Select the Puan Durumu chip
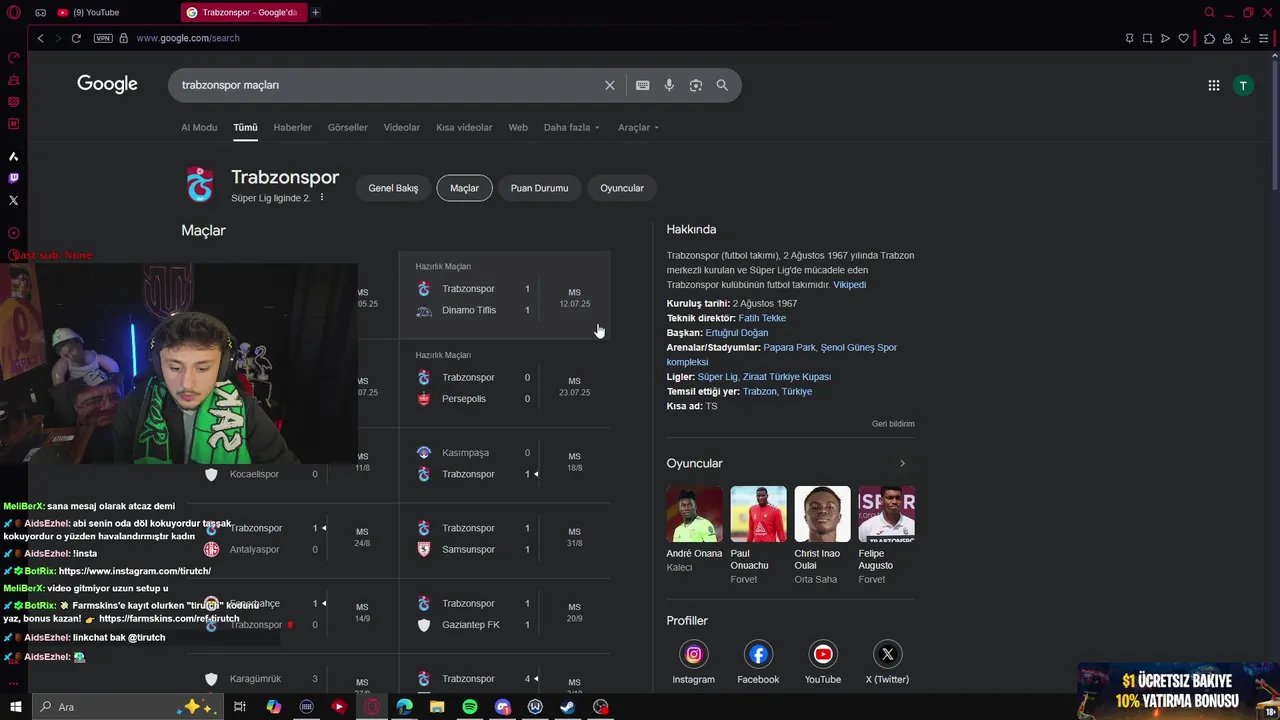The height and width of the screenshot is (720, 1280). pyautogui.click(x=539, y=188)
